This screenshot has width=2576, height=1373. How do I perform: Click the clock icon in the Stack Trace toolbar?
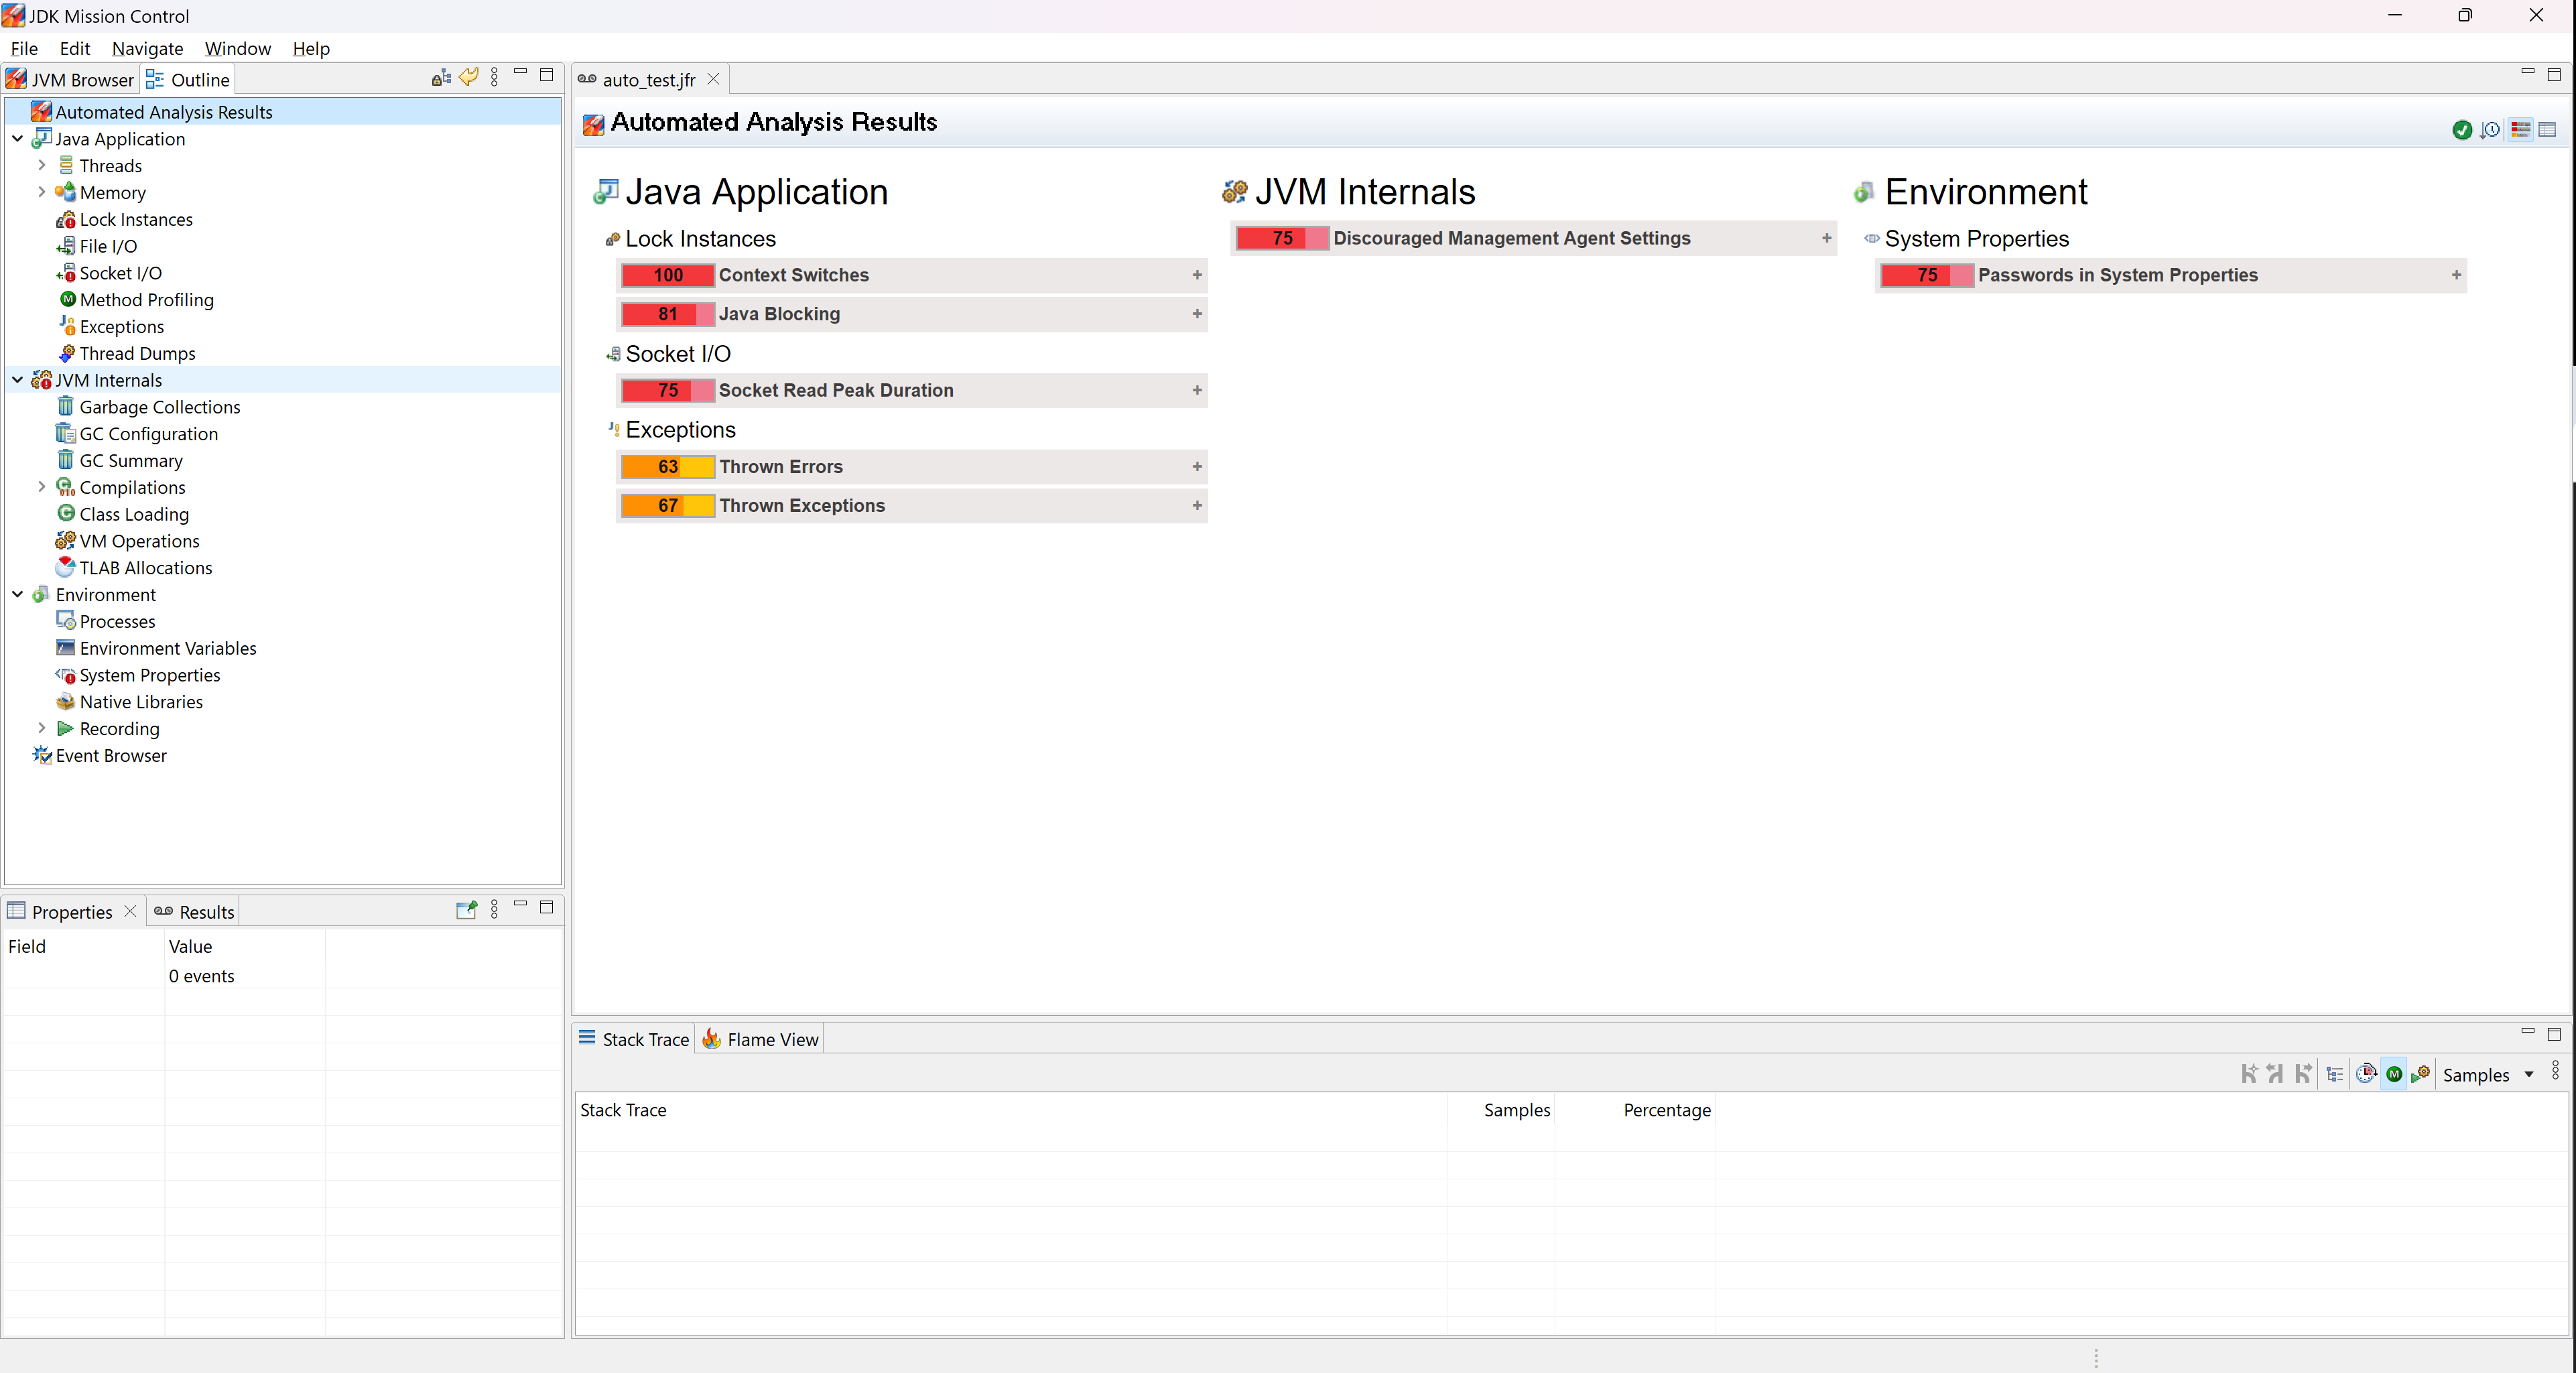click(2366, 1074)
